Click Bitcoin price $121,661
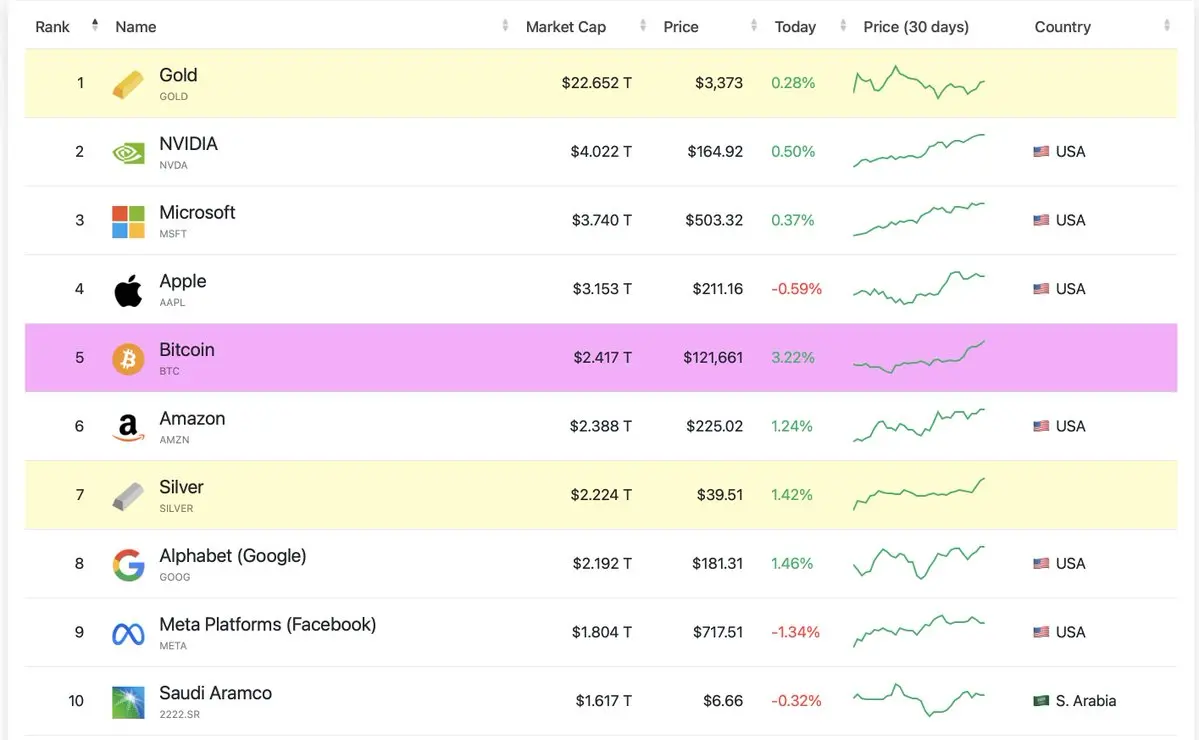 click(713, 357)
